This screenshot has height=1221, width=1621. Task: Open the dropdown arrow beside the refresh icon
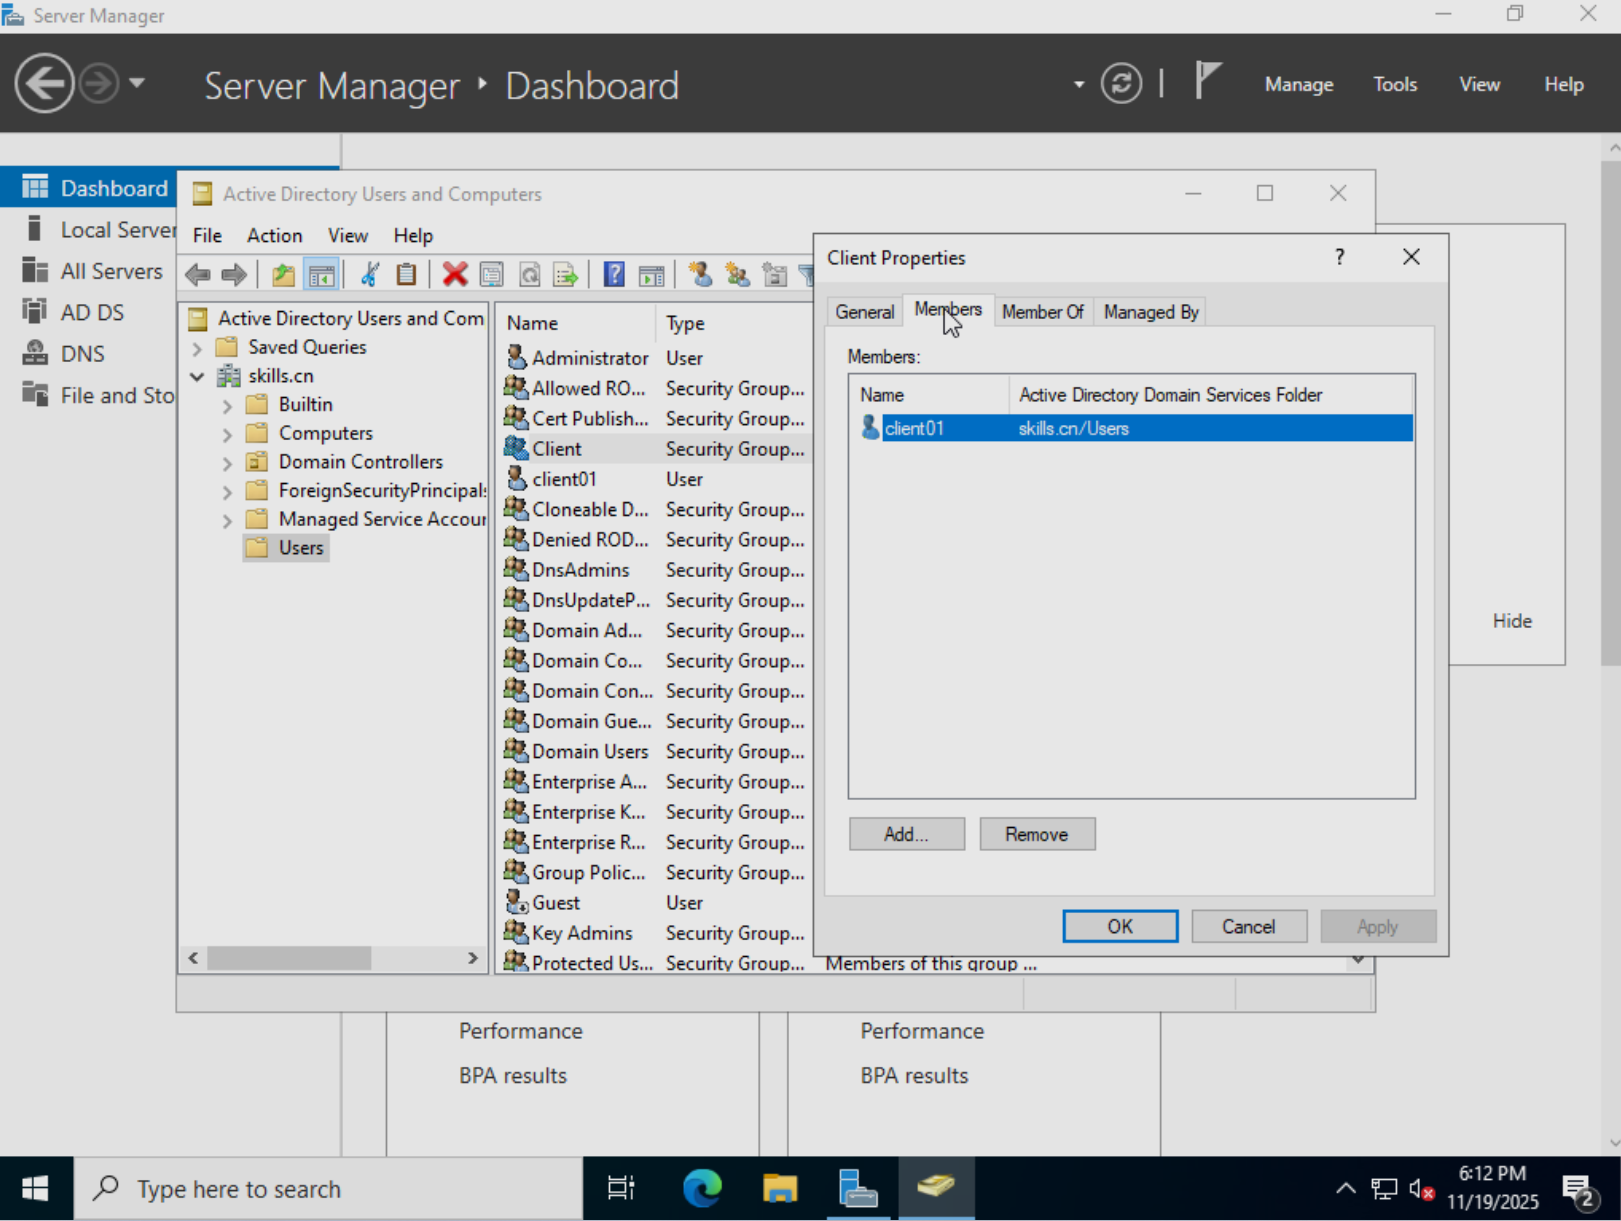(1079, 84)
